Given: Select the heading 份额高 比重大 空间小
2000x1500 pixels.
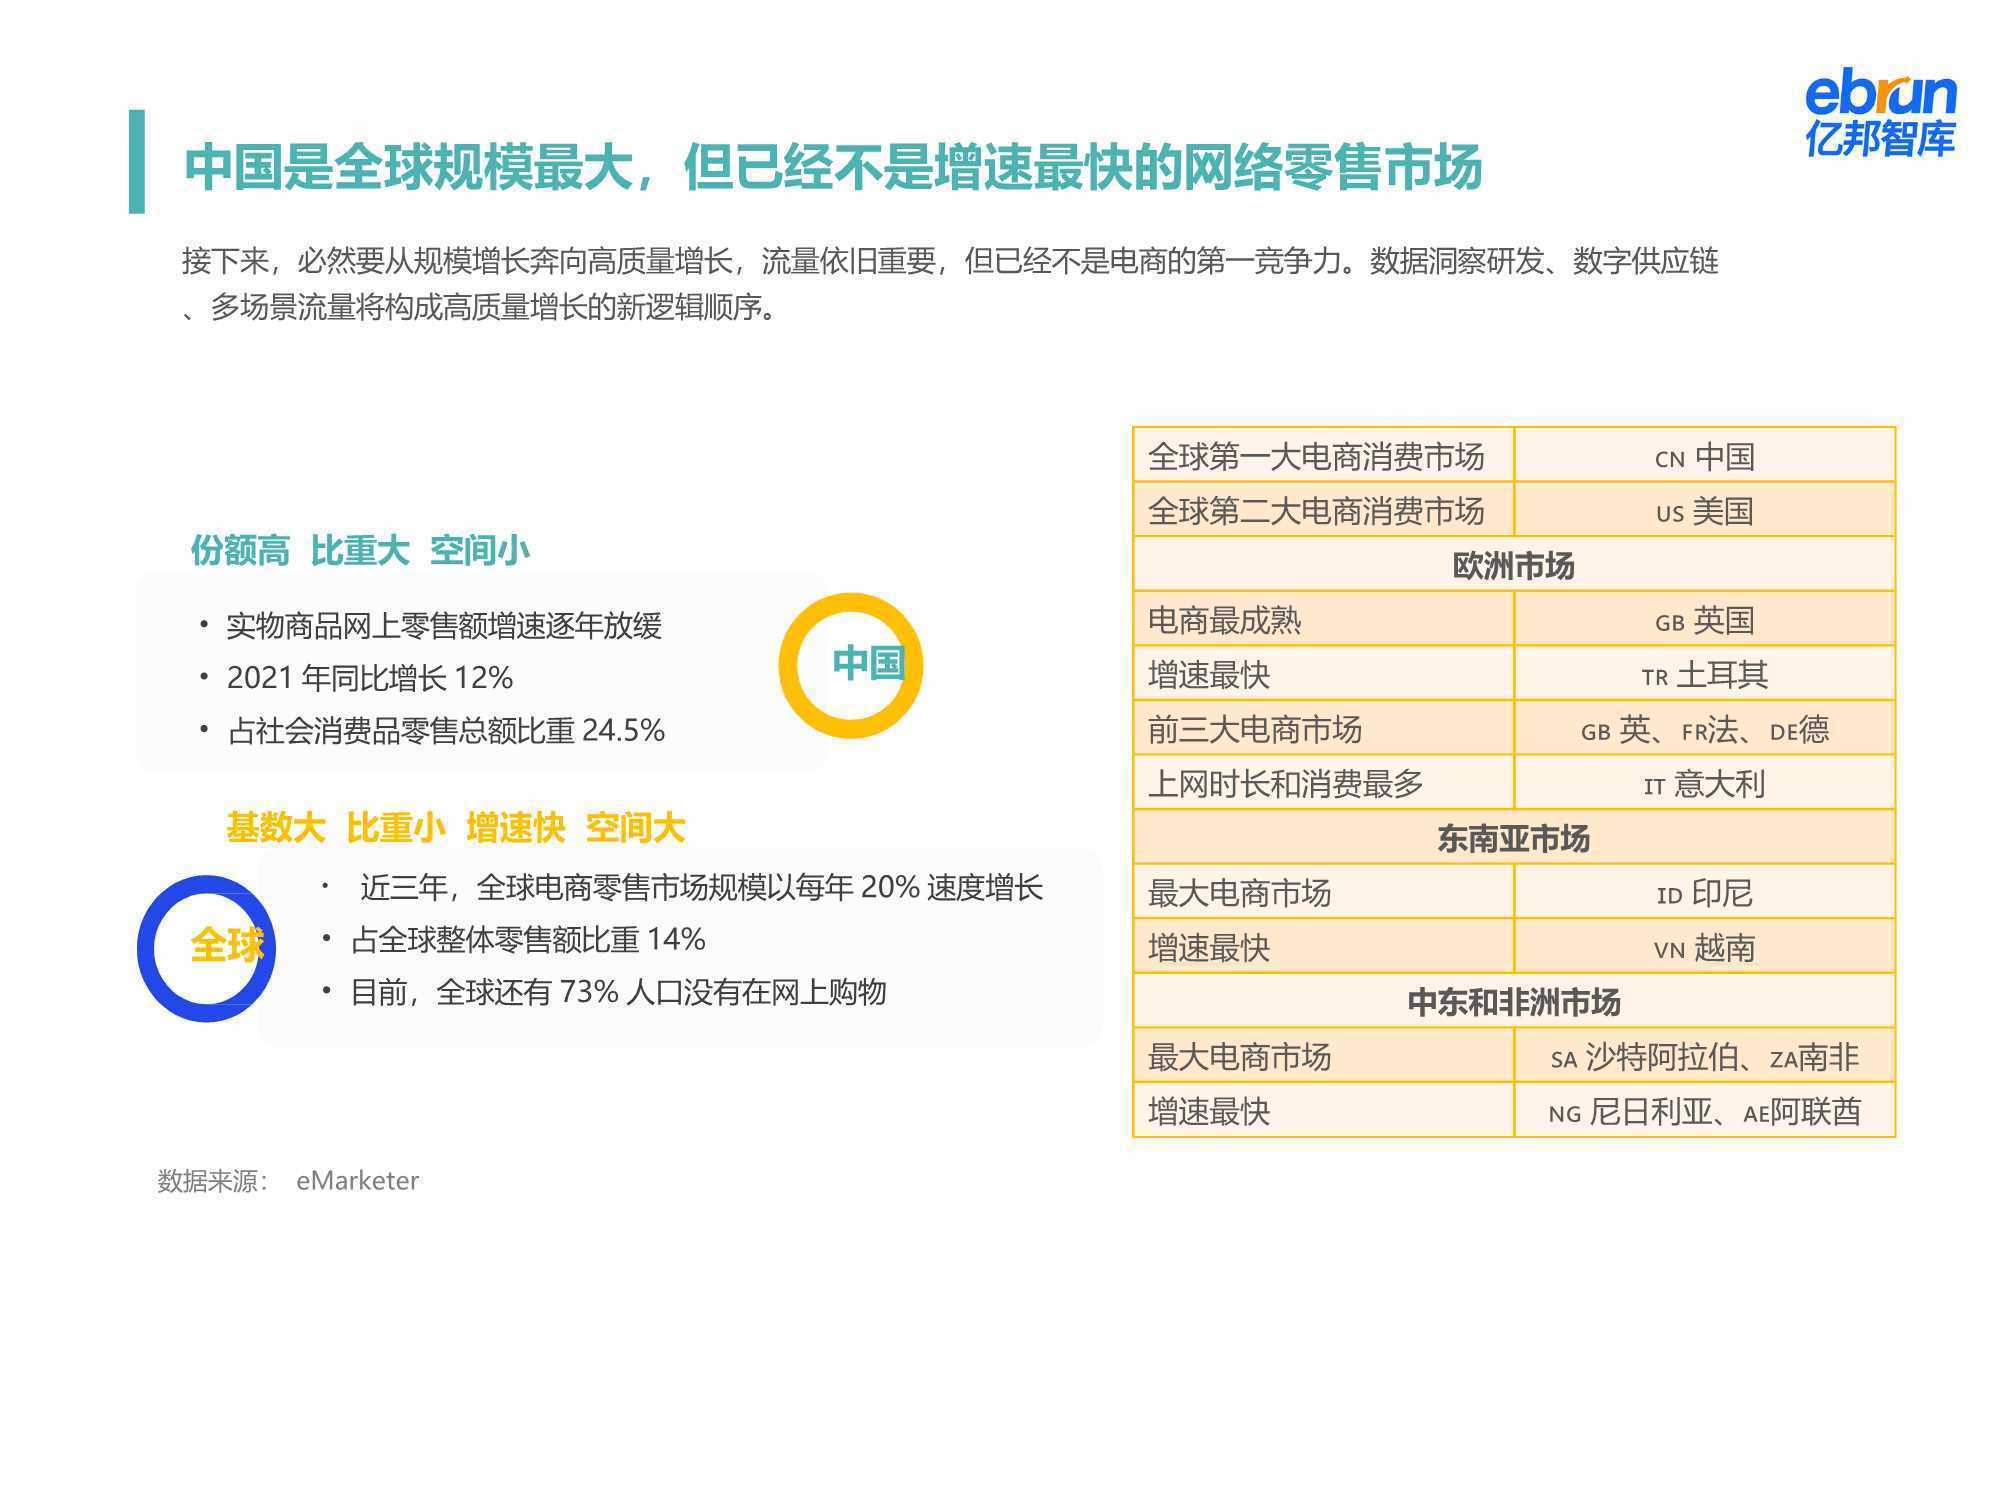Looking at the screenshot, I should [360, 550].
